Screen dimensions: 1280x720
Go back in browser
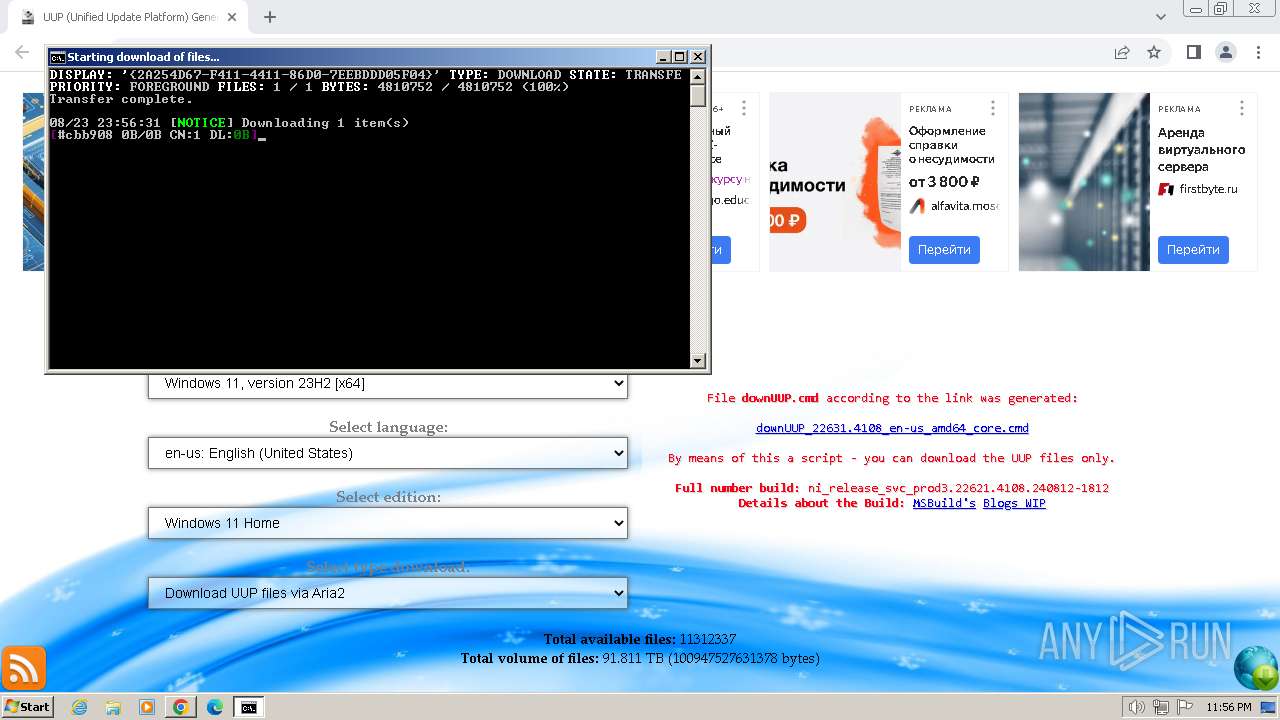[x=22, y=52]
